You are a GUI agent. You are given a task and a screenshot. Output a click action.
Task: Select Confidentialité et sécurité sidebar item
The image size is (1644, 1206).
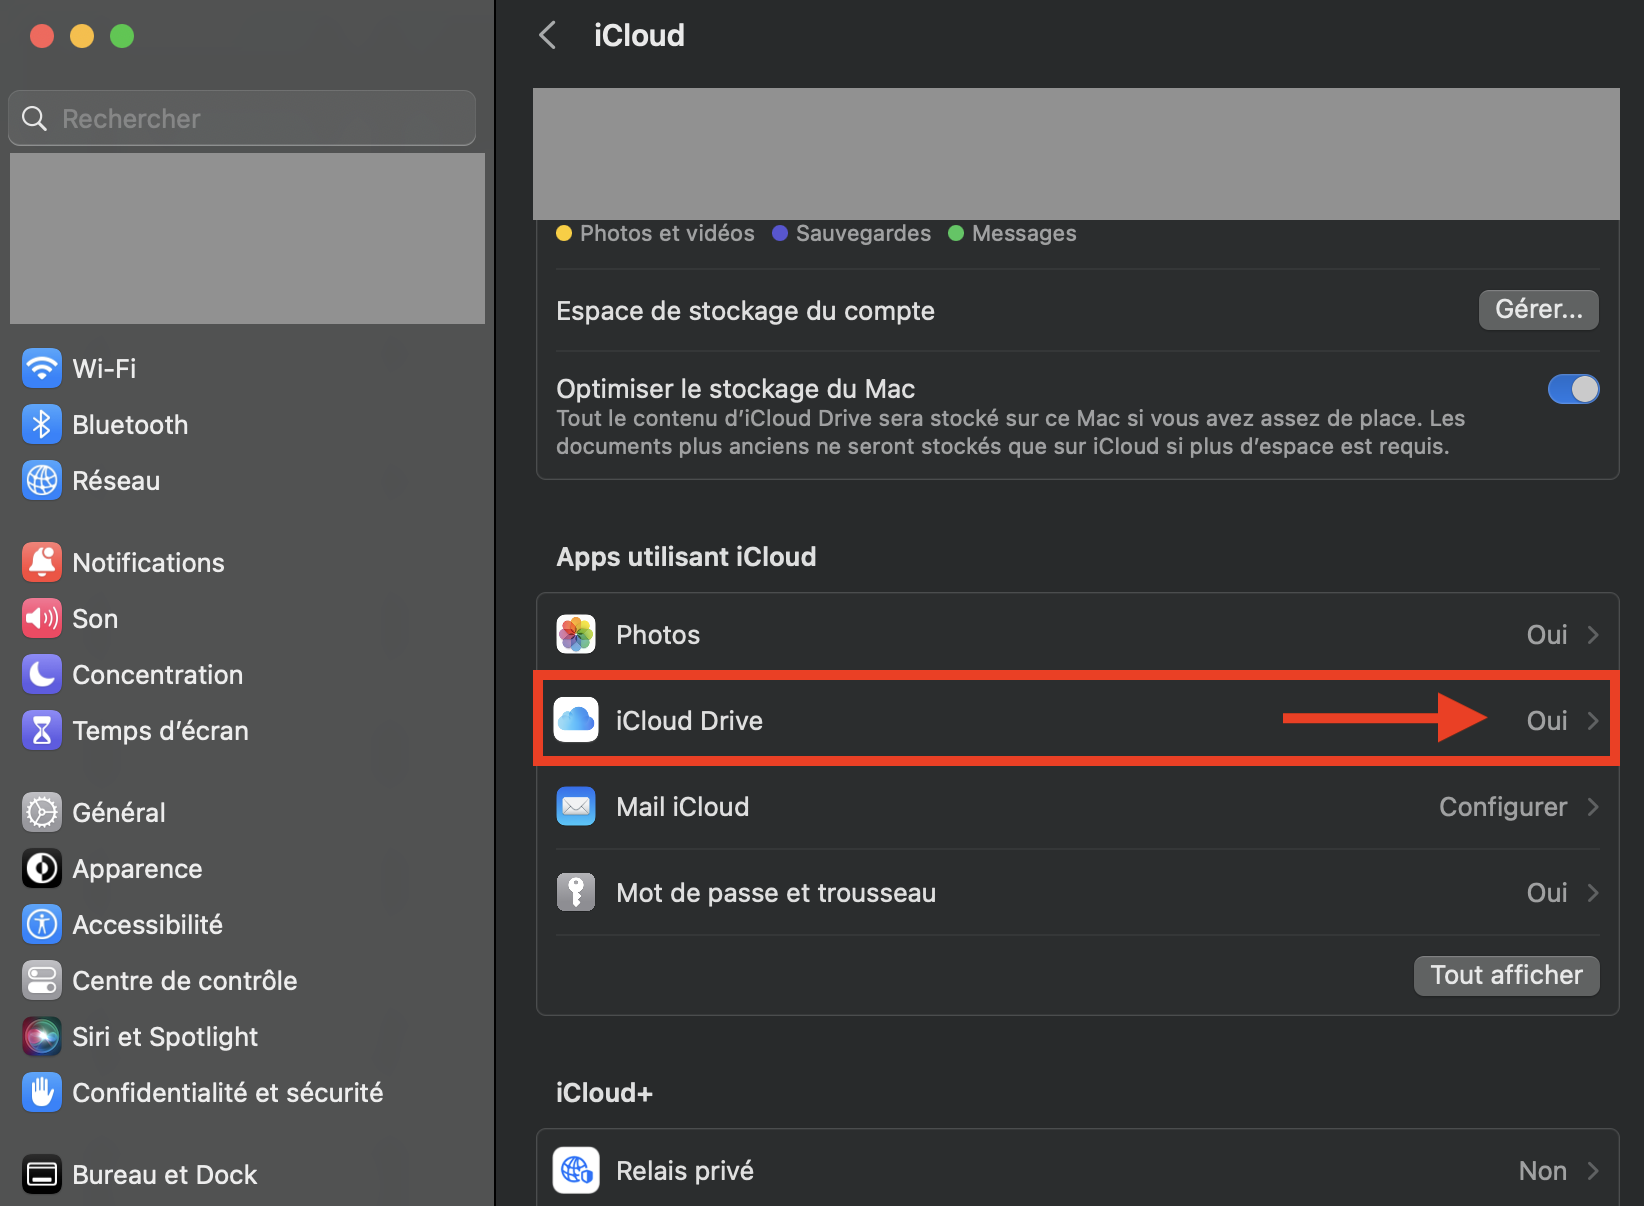[x=227, y=1092]
